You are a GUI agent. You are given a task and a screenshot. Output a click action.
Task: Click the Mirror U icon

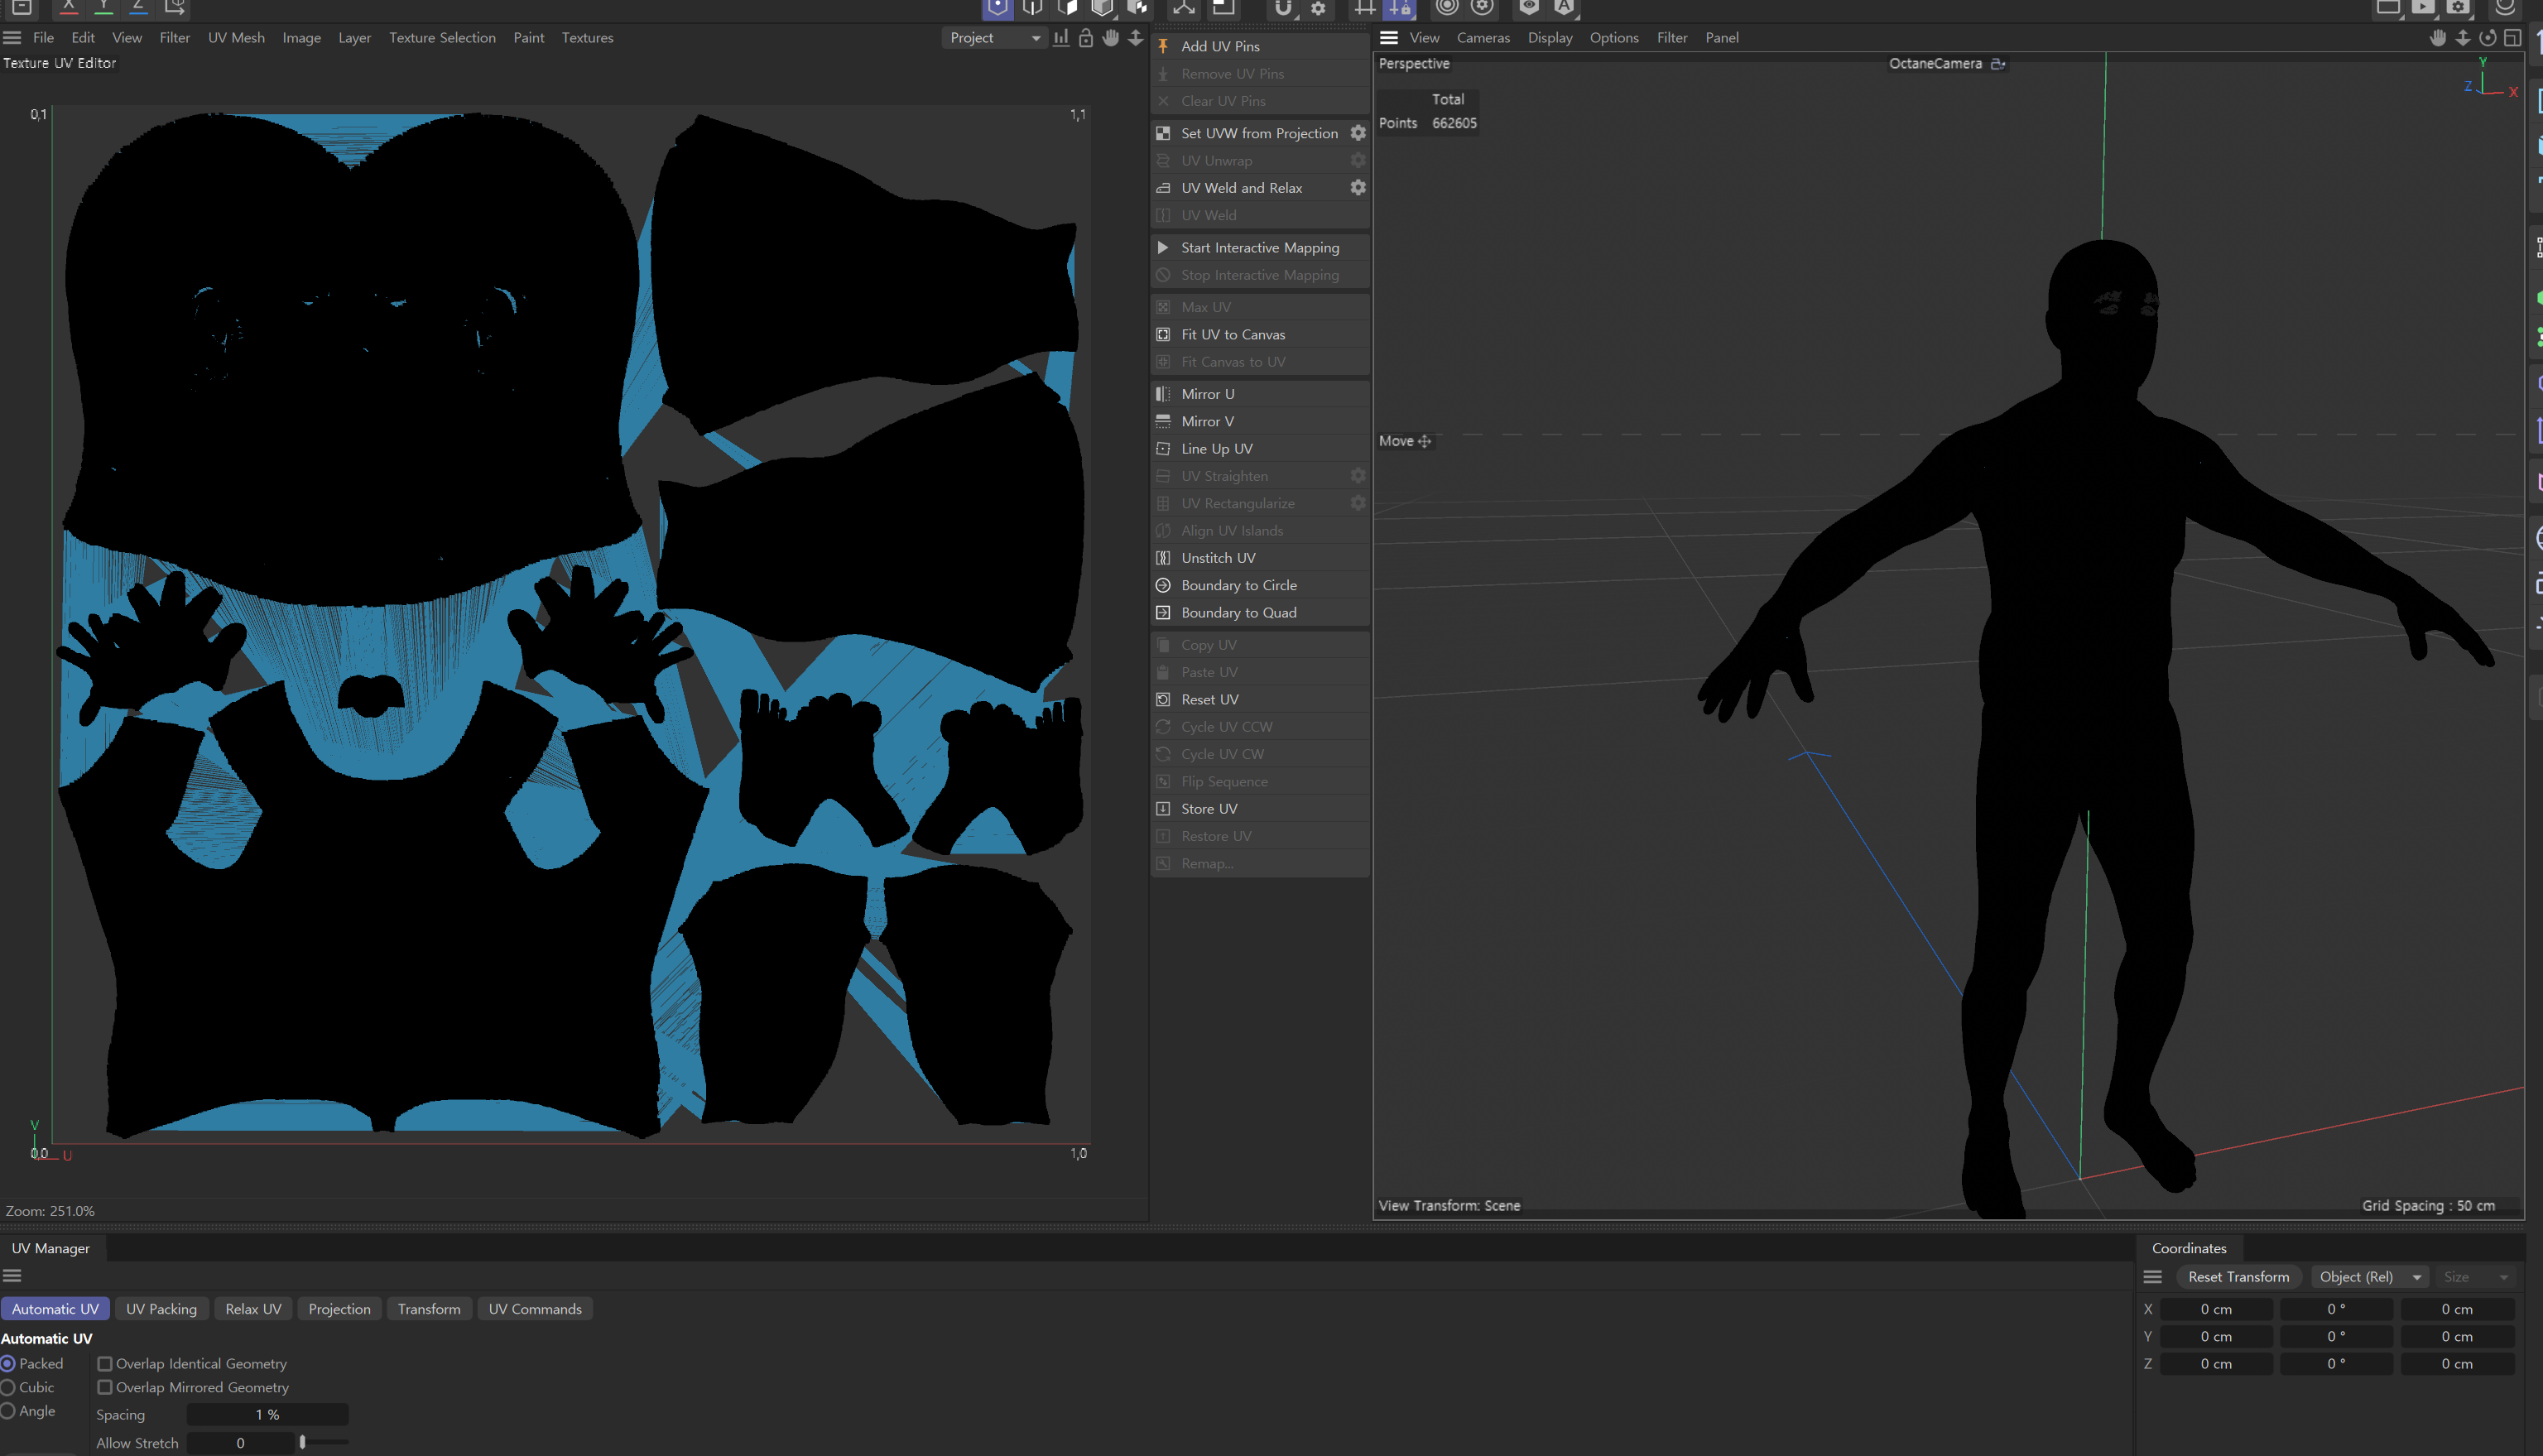[x=1163, y=394]
